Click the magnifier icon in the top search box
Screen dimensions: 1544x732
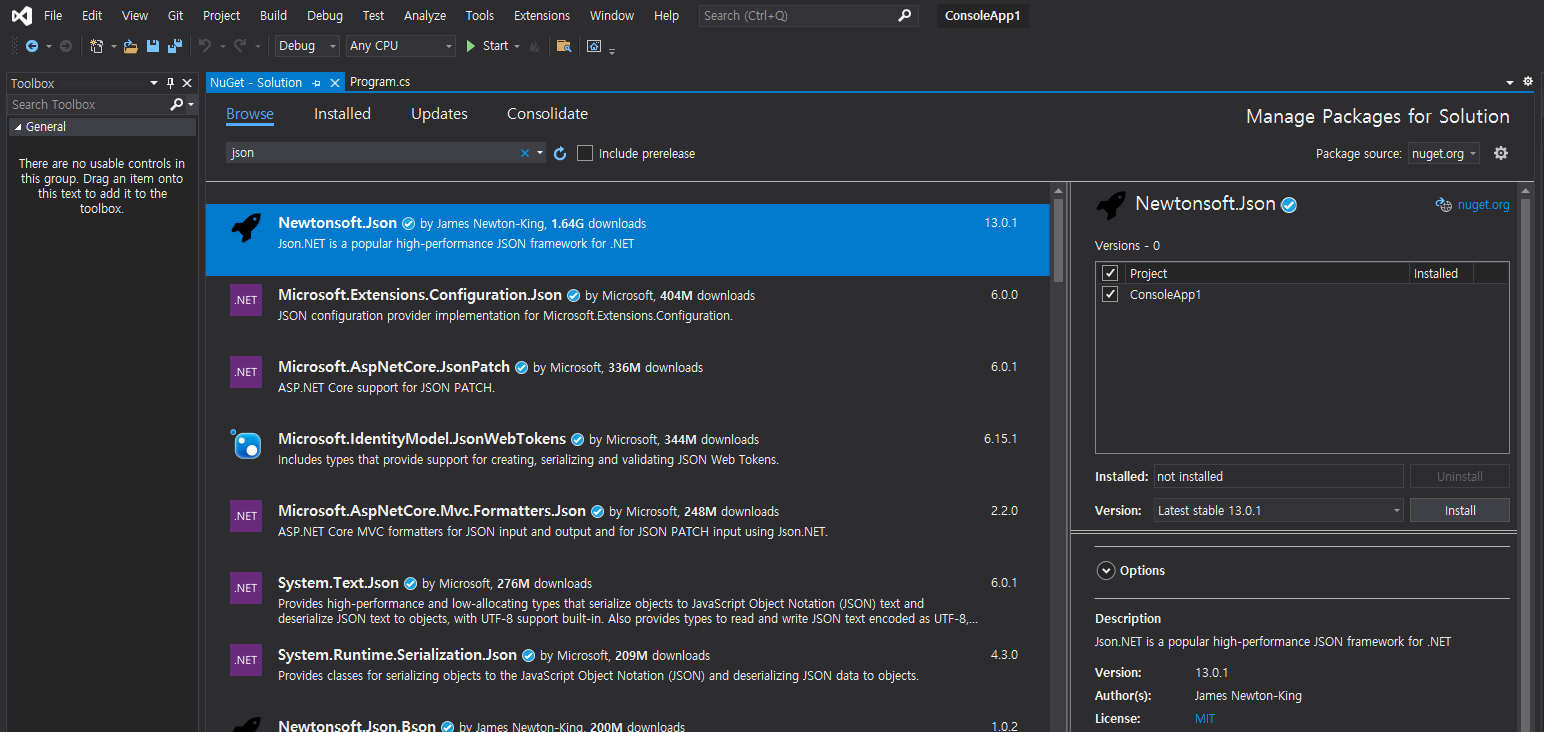click(x=904, y=15)
